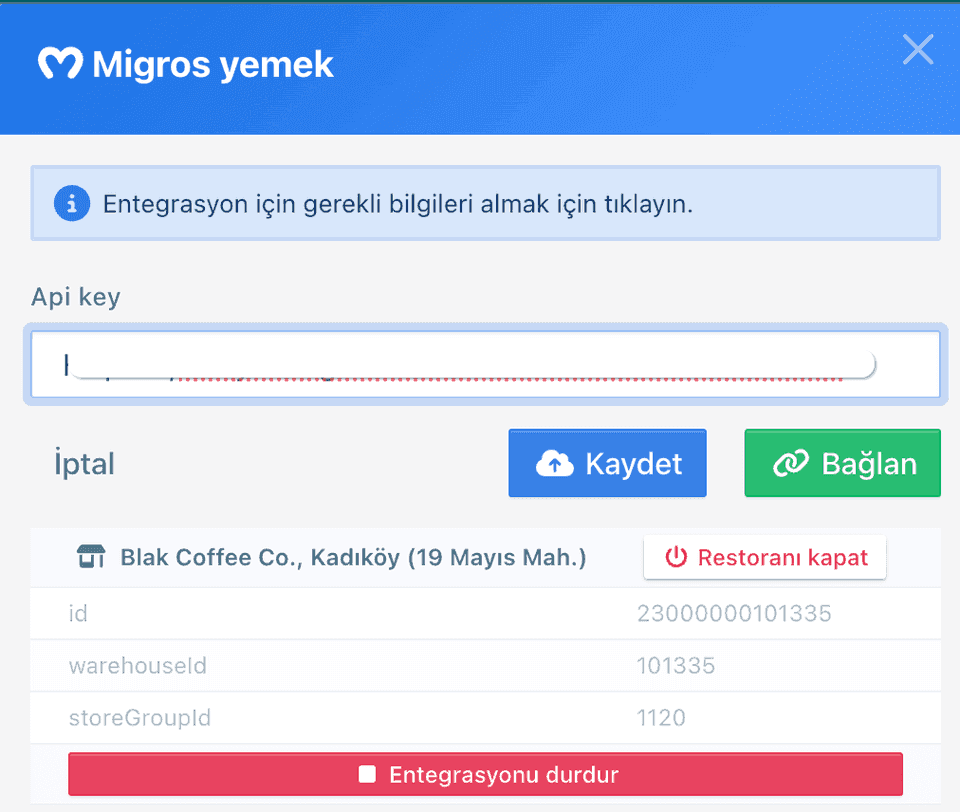Screen dimensions: 960x812
Task: Click the storeGroupId row label
Action: click(140, 718)
